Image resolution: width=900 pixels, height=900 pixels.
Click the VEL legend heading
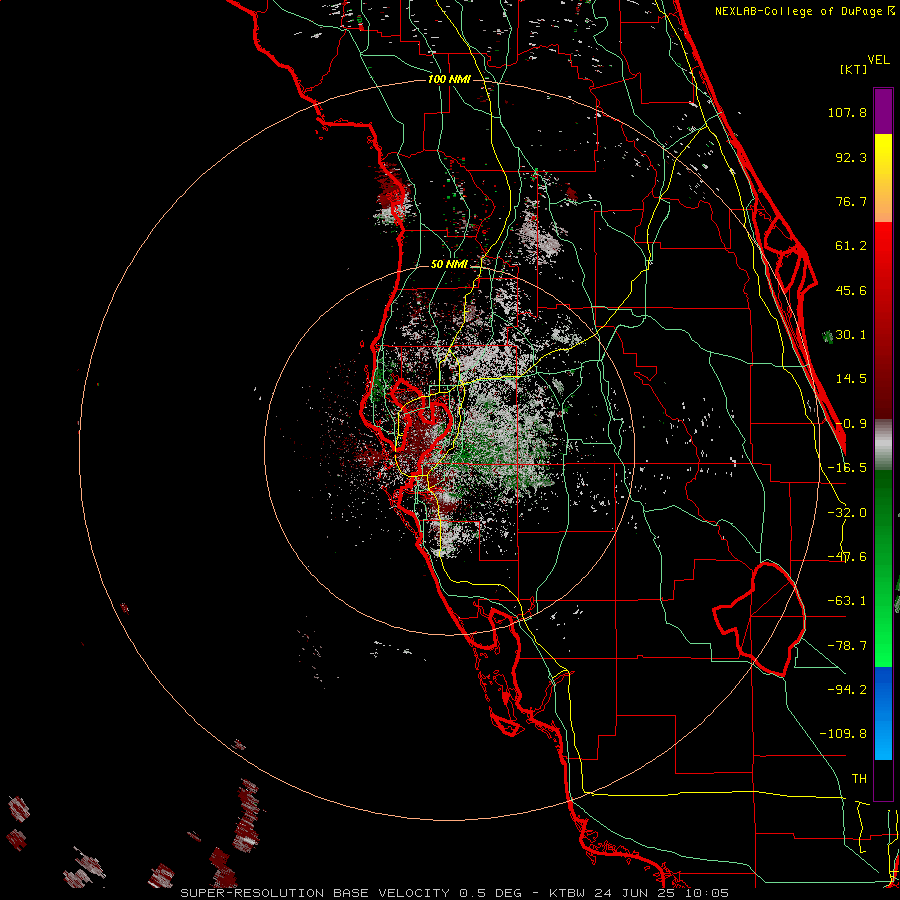click(878, 60)
